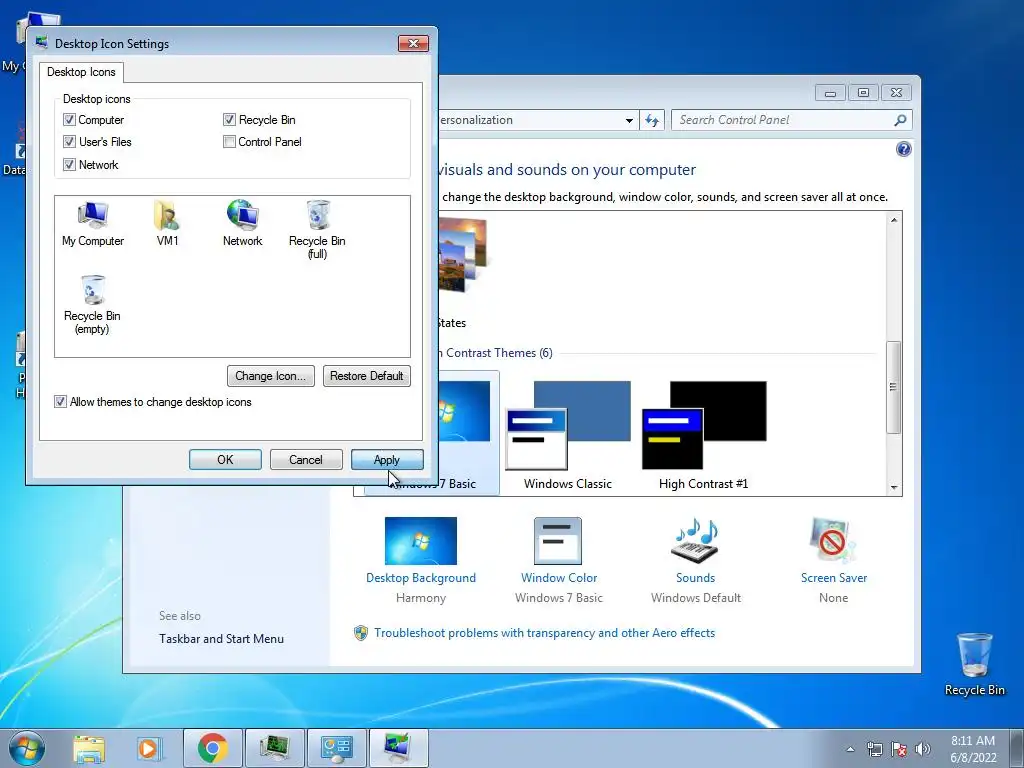Click theme list scroll up arrow
Screen dimensions: 1024x768
pos(894,220)
